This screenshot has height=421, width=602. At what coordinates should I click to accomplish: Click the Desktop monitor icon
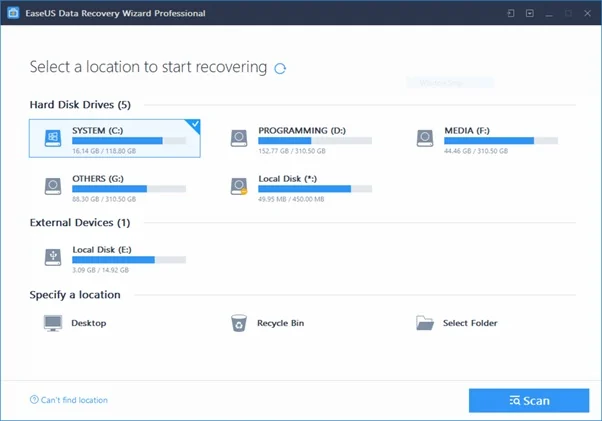(53, 323)
